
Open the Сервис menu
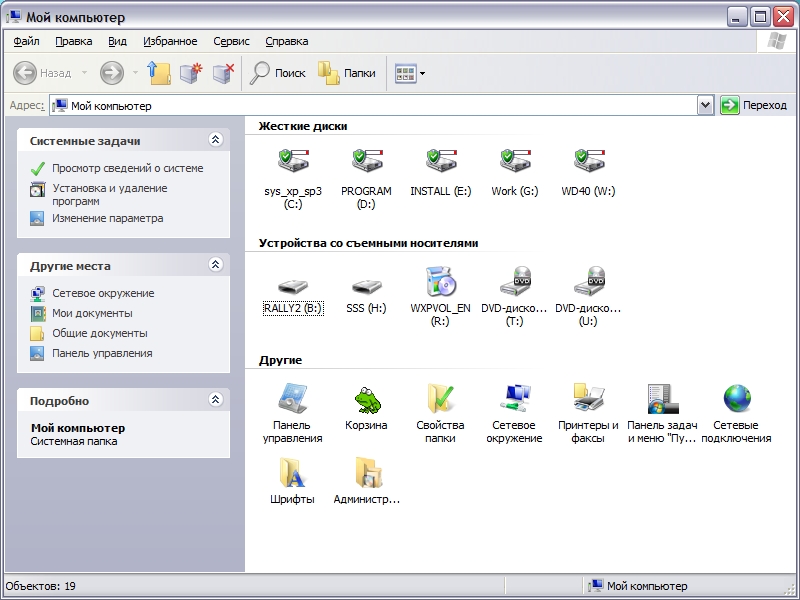point(231,41)
